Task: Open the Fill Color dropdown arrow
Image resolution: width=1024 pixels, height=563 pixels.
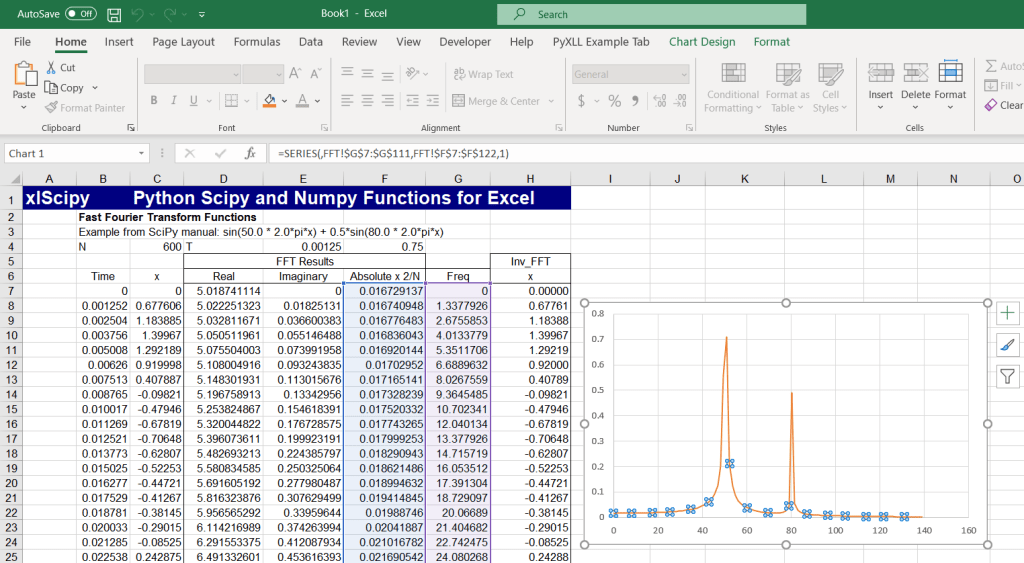Action: (x=284, y=101)
